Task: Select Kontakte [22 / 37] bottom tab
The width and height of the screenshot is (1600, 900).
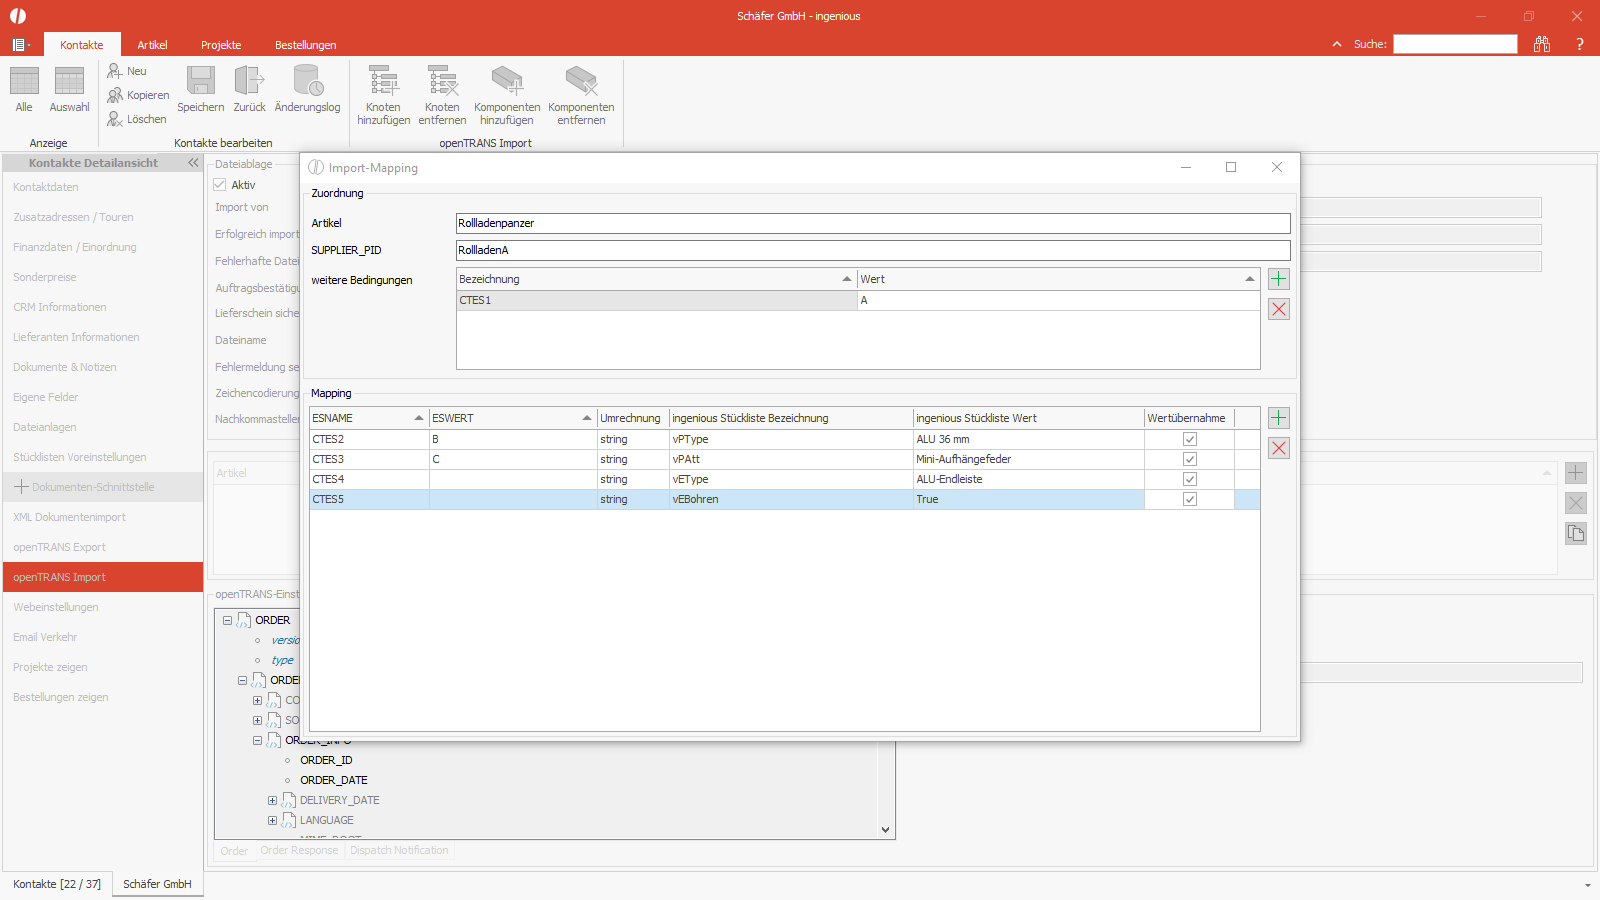Action: point(57,884)
